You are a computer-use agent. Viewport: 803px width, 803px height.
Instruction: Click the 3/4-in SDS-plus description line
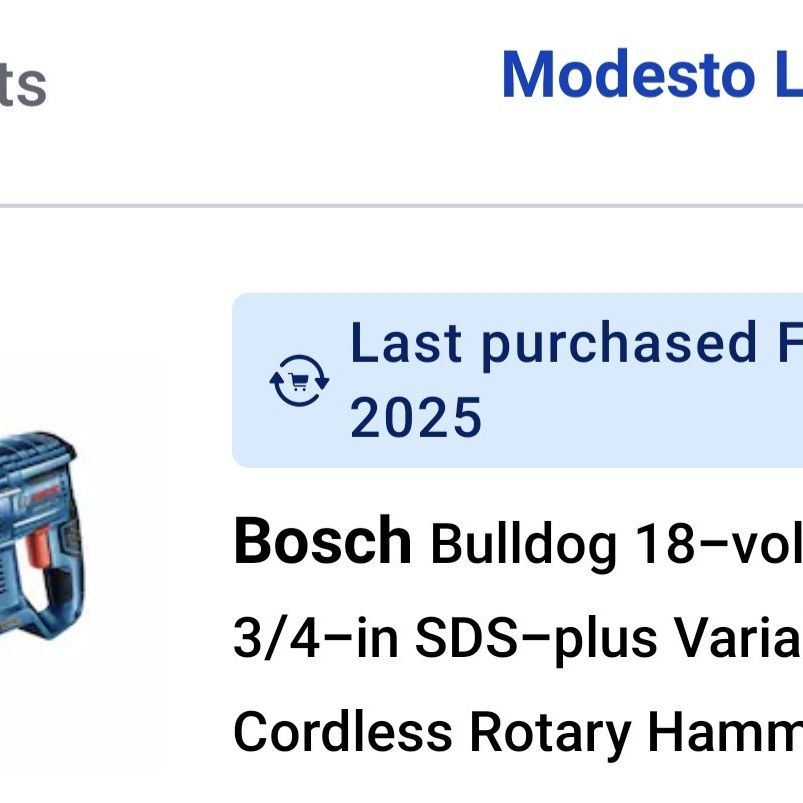point(518,638)
